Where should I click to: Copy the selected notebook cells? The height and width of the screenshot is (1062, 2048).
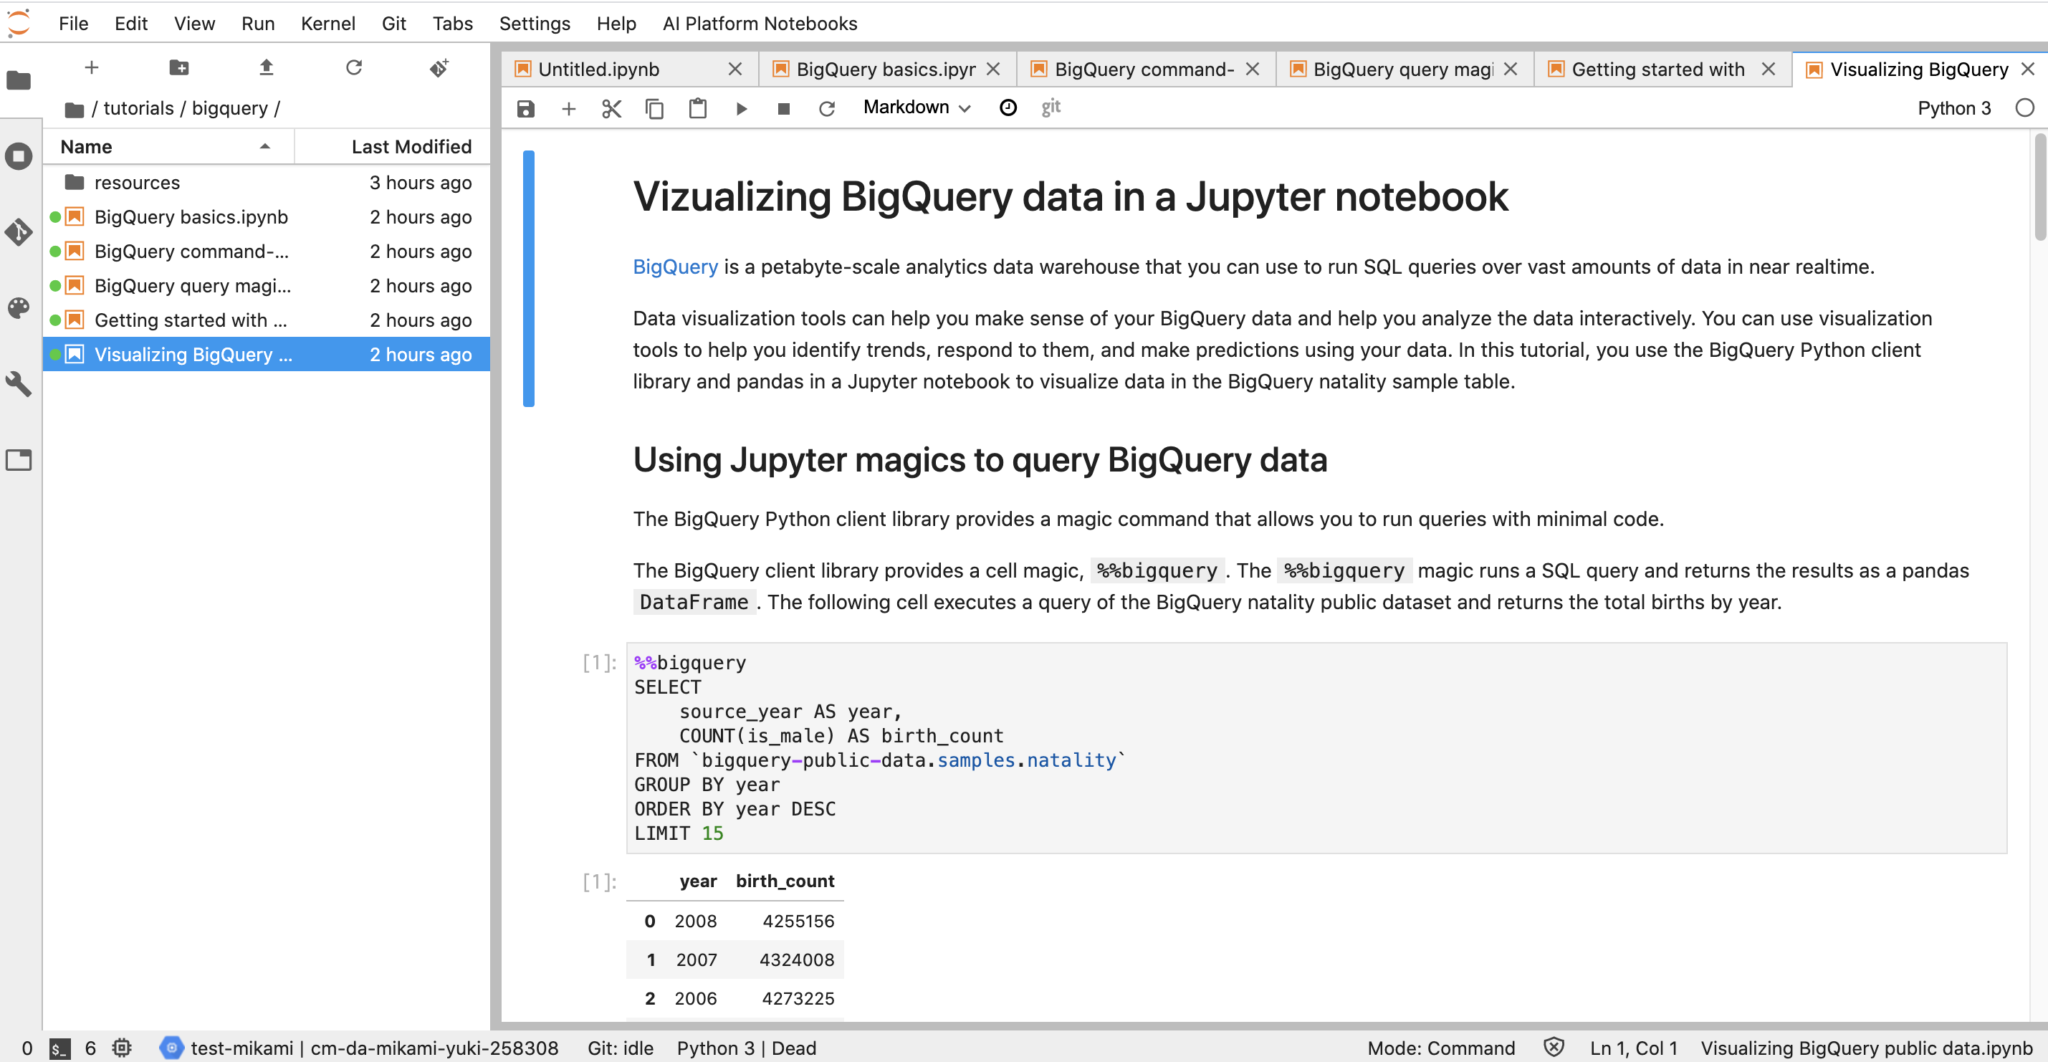pos(654,108)
